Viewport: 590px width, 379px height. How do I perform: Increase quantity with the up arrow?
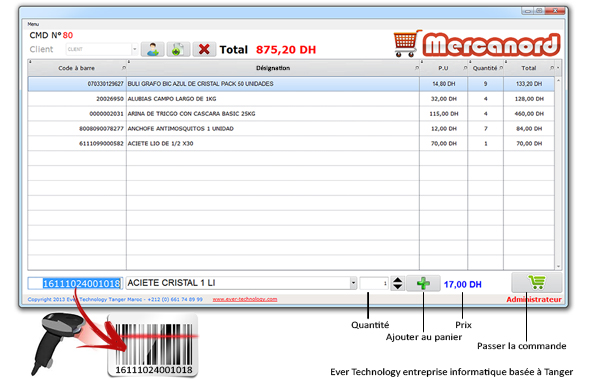point(397,280)
